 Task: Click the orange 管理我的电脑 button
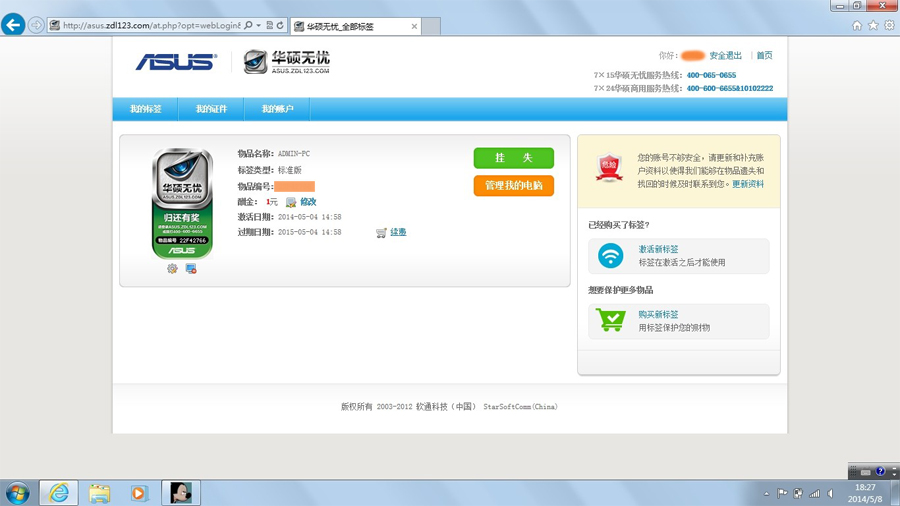point(514,185)
